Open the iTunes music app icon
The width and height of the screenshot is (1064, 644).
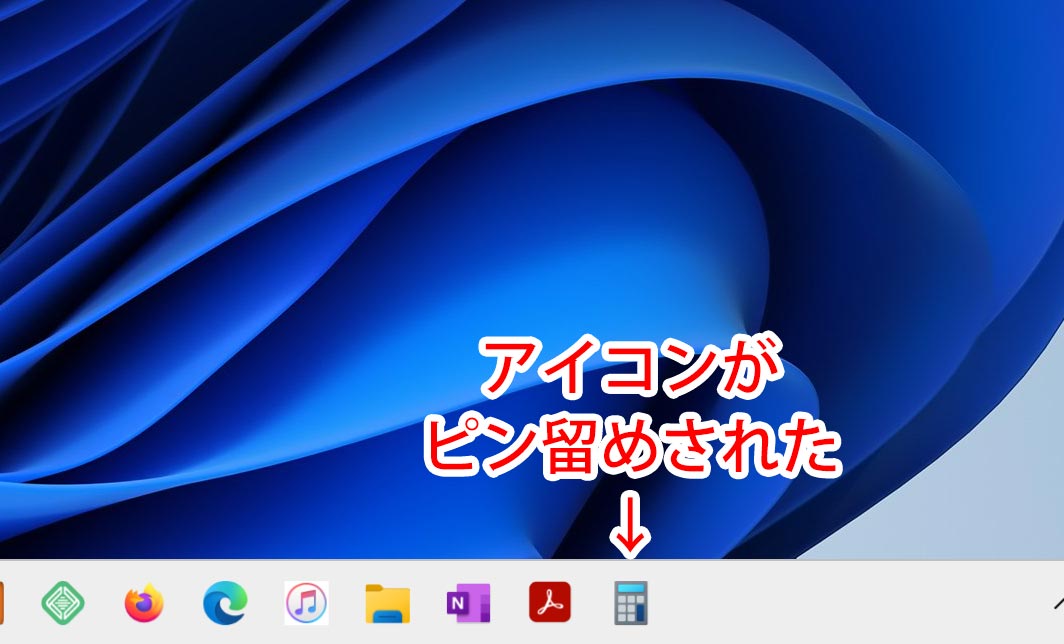tap(306, 603)
